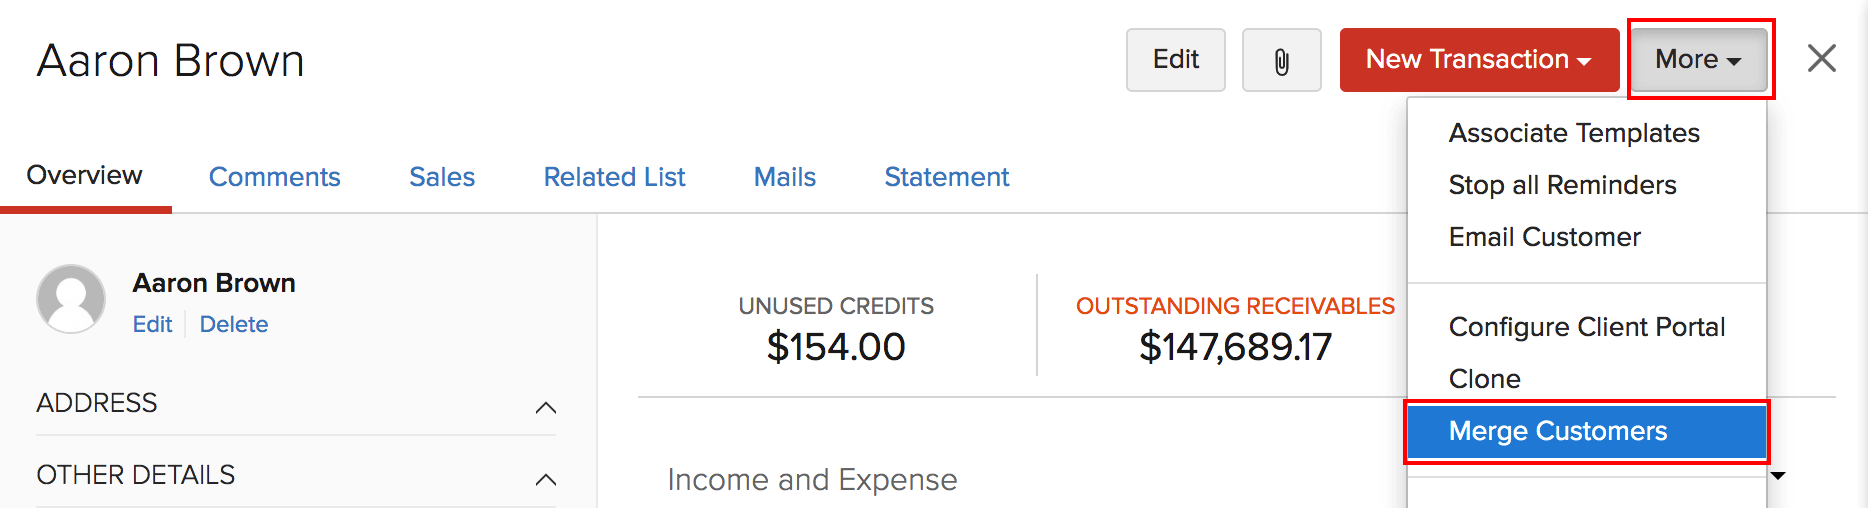The width and height of the screenshot is (1868, 508).
Task: Click the Edit link under customer name
Action: 152,324
